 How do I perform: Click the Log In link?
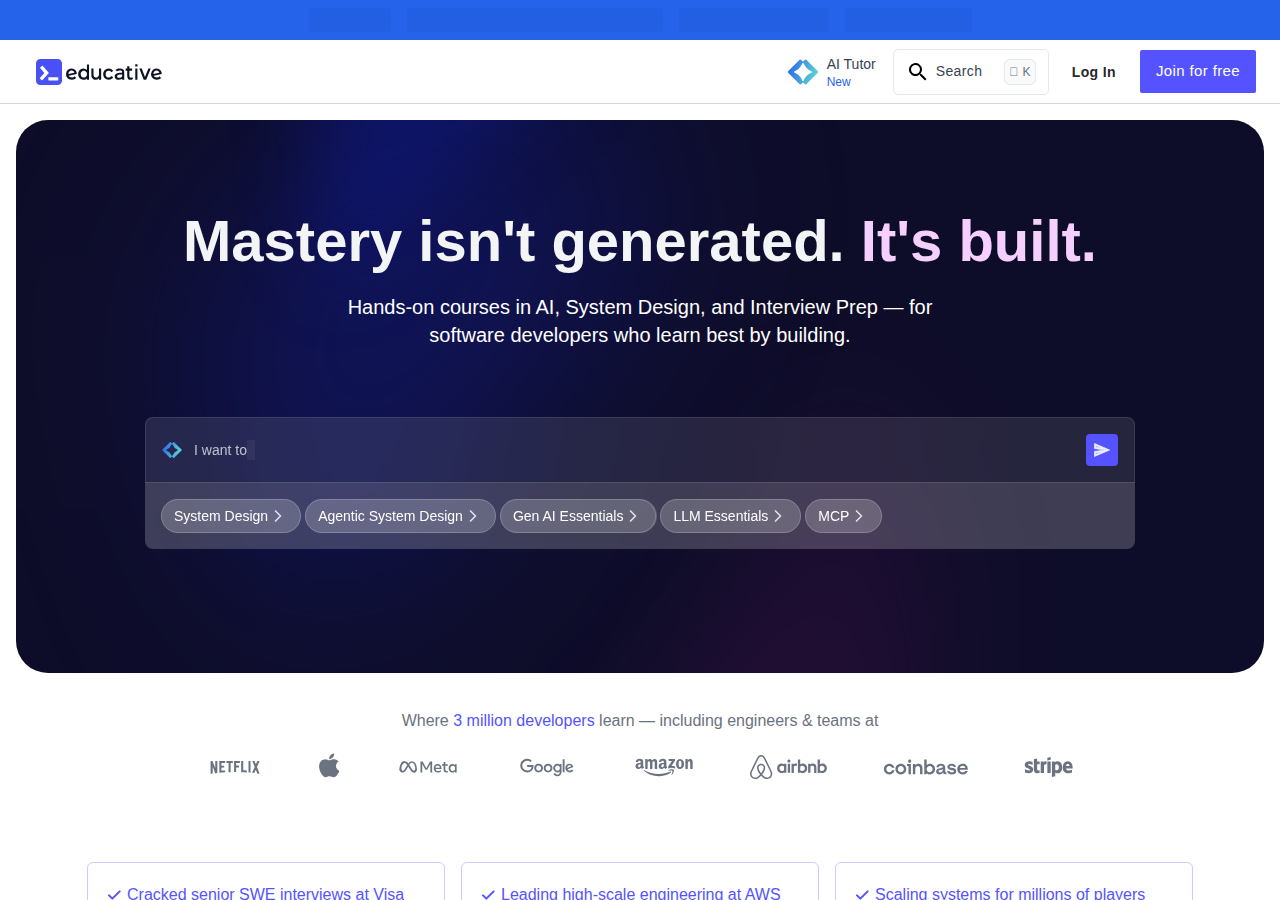pyautogui.click(x=1093, y=72)
